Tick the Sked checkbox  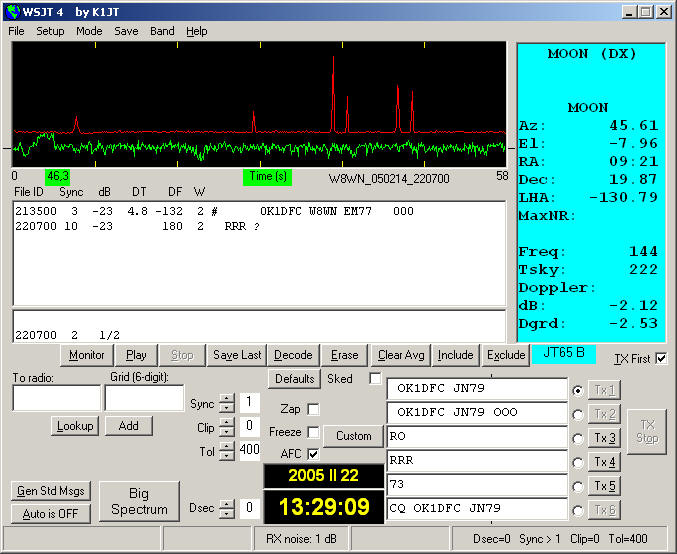click(375, 379)
